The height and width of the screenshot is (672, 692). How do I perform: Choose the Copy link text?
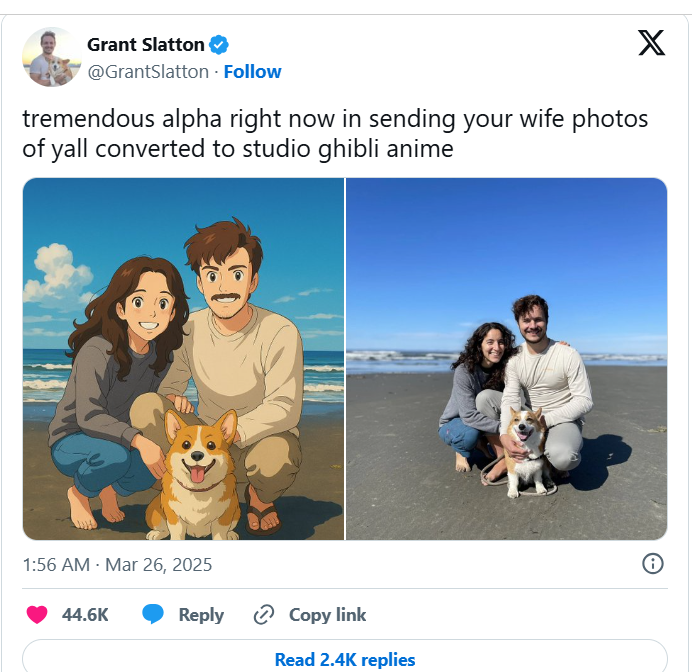327,615
